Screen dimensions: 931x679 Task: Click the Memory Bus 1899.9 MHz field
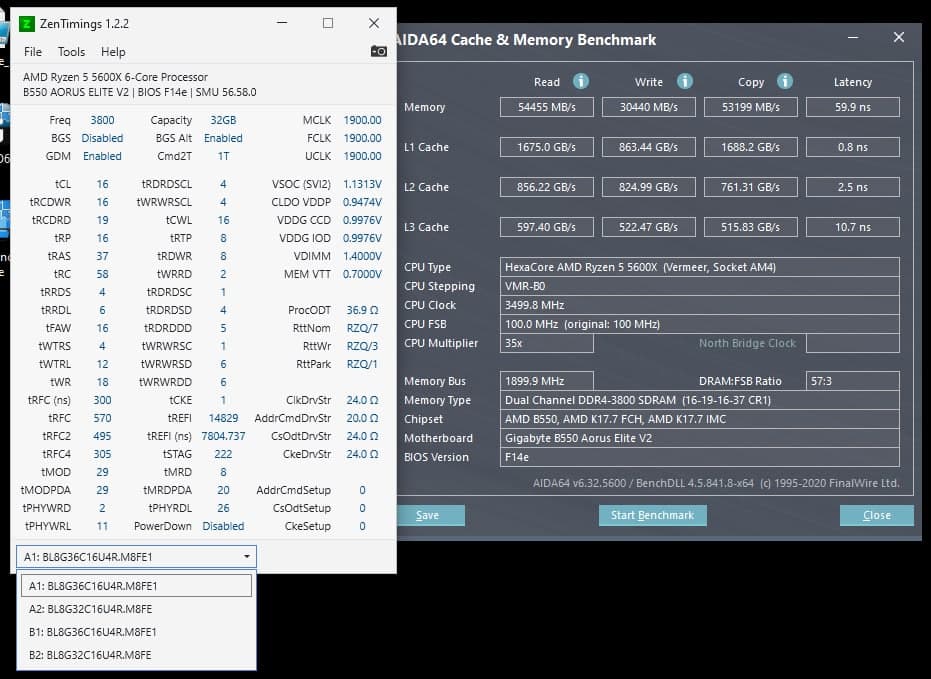(x=547, y=381)
